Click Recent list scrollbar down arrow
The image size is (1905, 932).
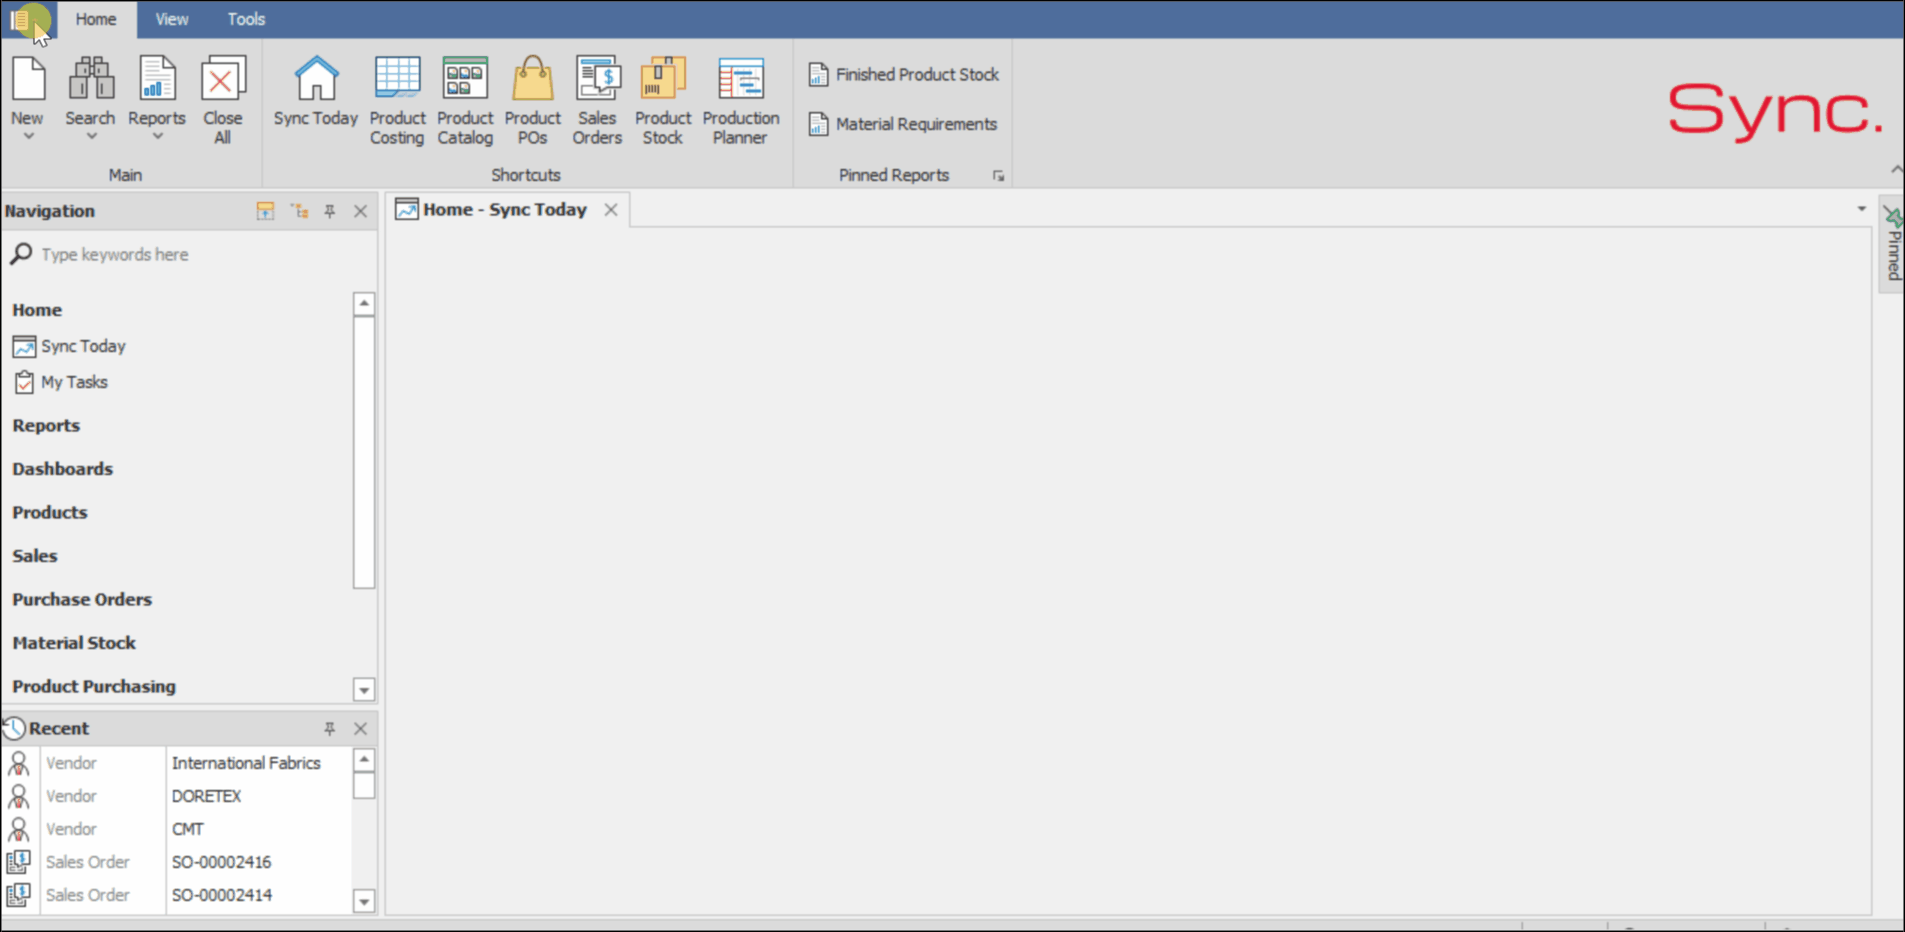tap(364, 901)
